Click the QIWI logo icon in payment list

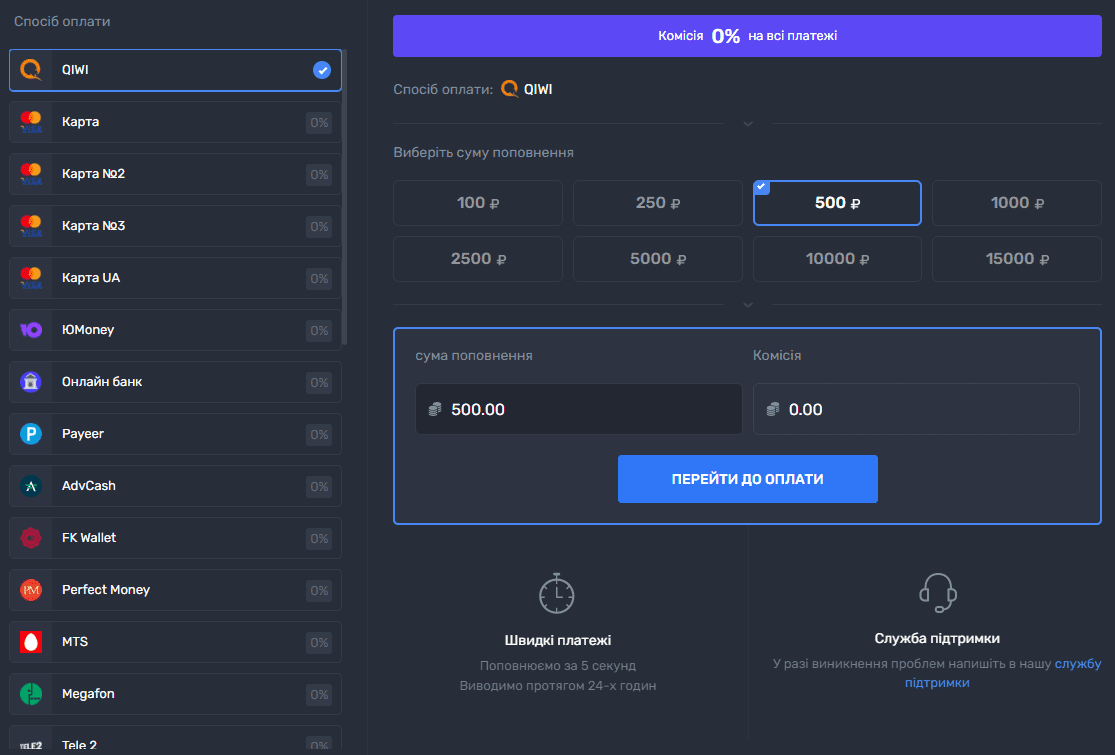31,70
